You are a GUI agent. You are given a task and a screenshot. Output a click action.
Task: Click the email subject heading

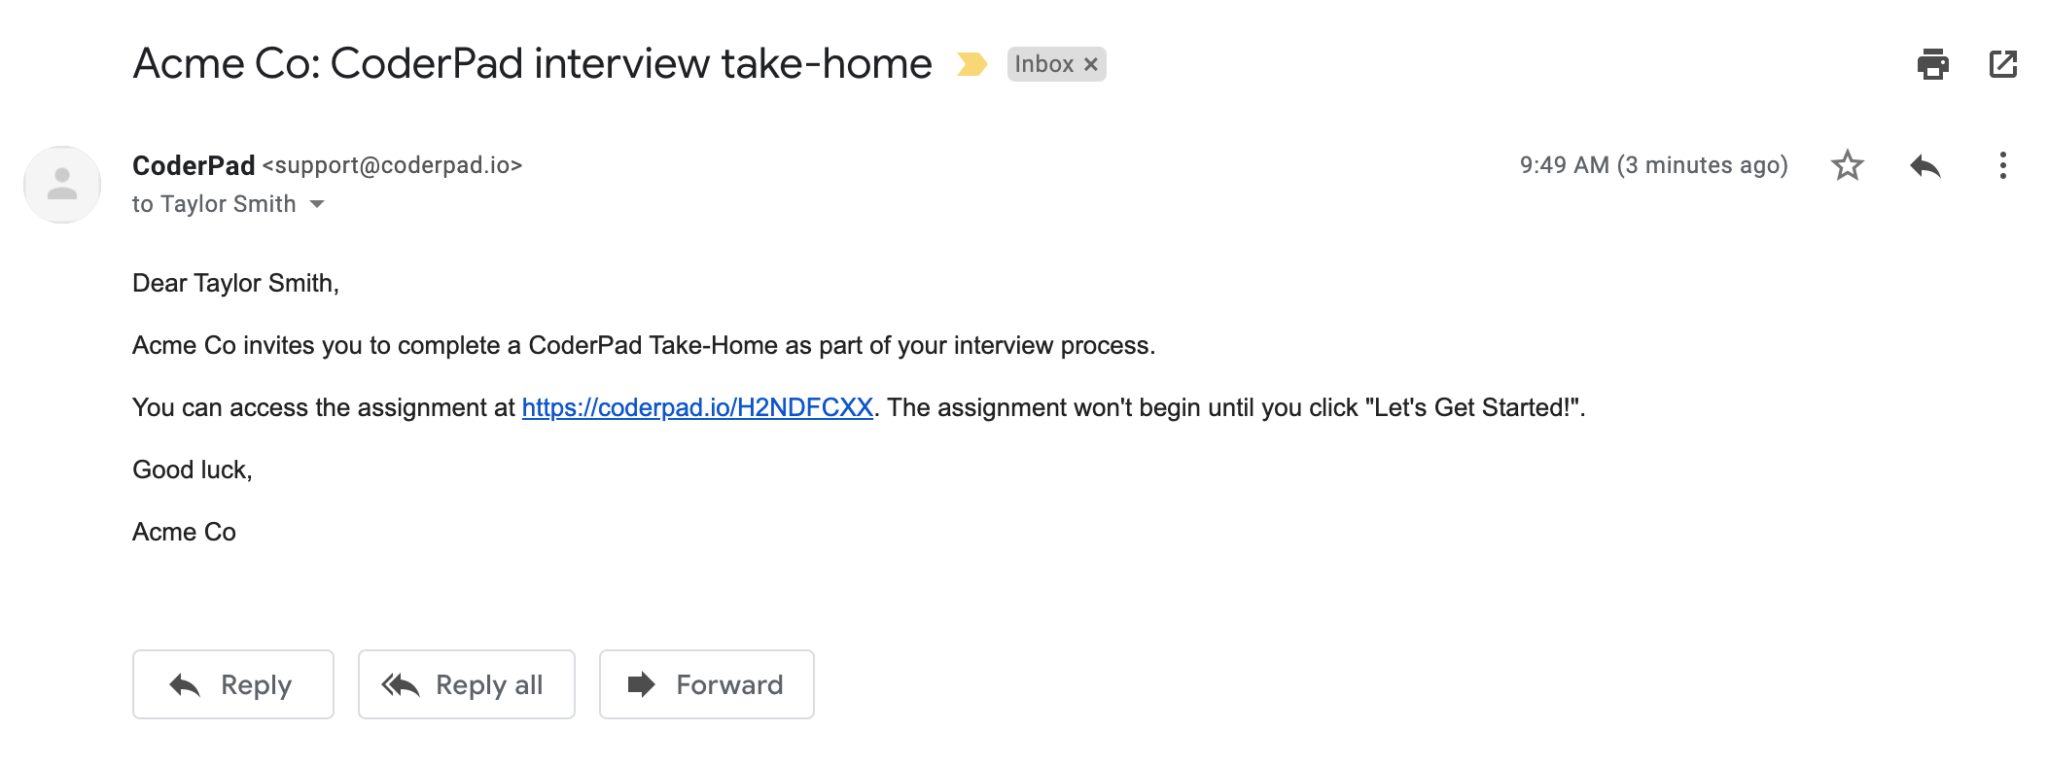click(x=531, y=62)
